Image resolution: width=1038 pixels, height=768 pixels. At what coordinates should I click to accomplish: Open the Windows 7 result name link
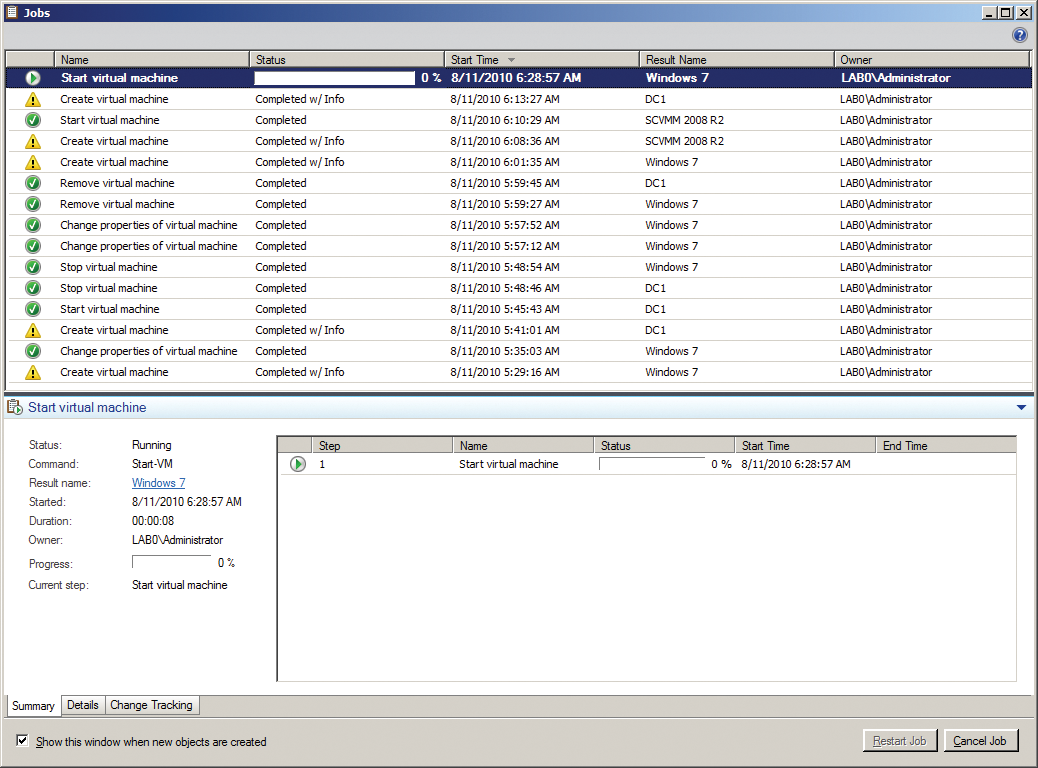(158, 482)
